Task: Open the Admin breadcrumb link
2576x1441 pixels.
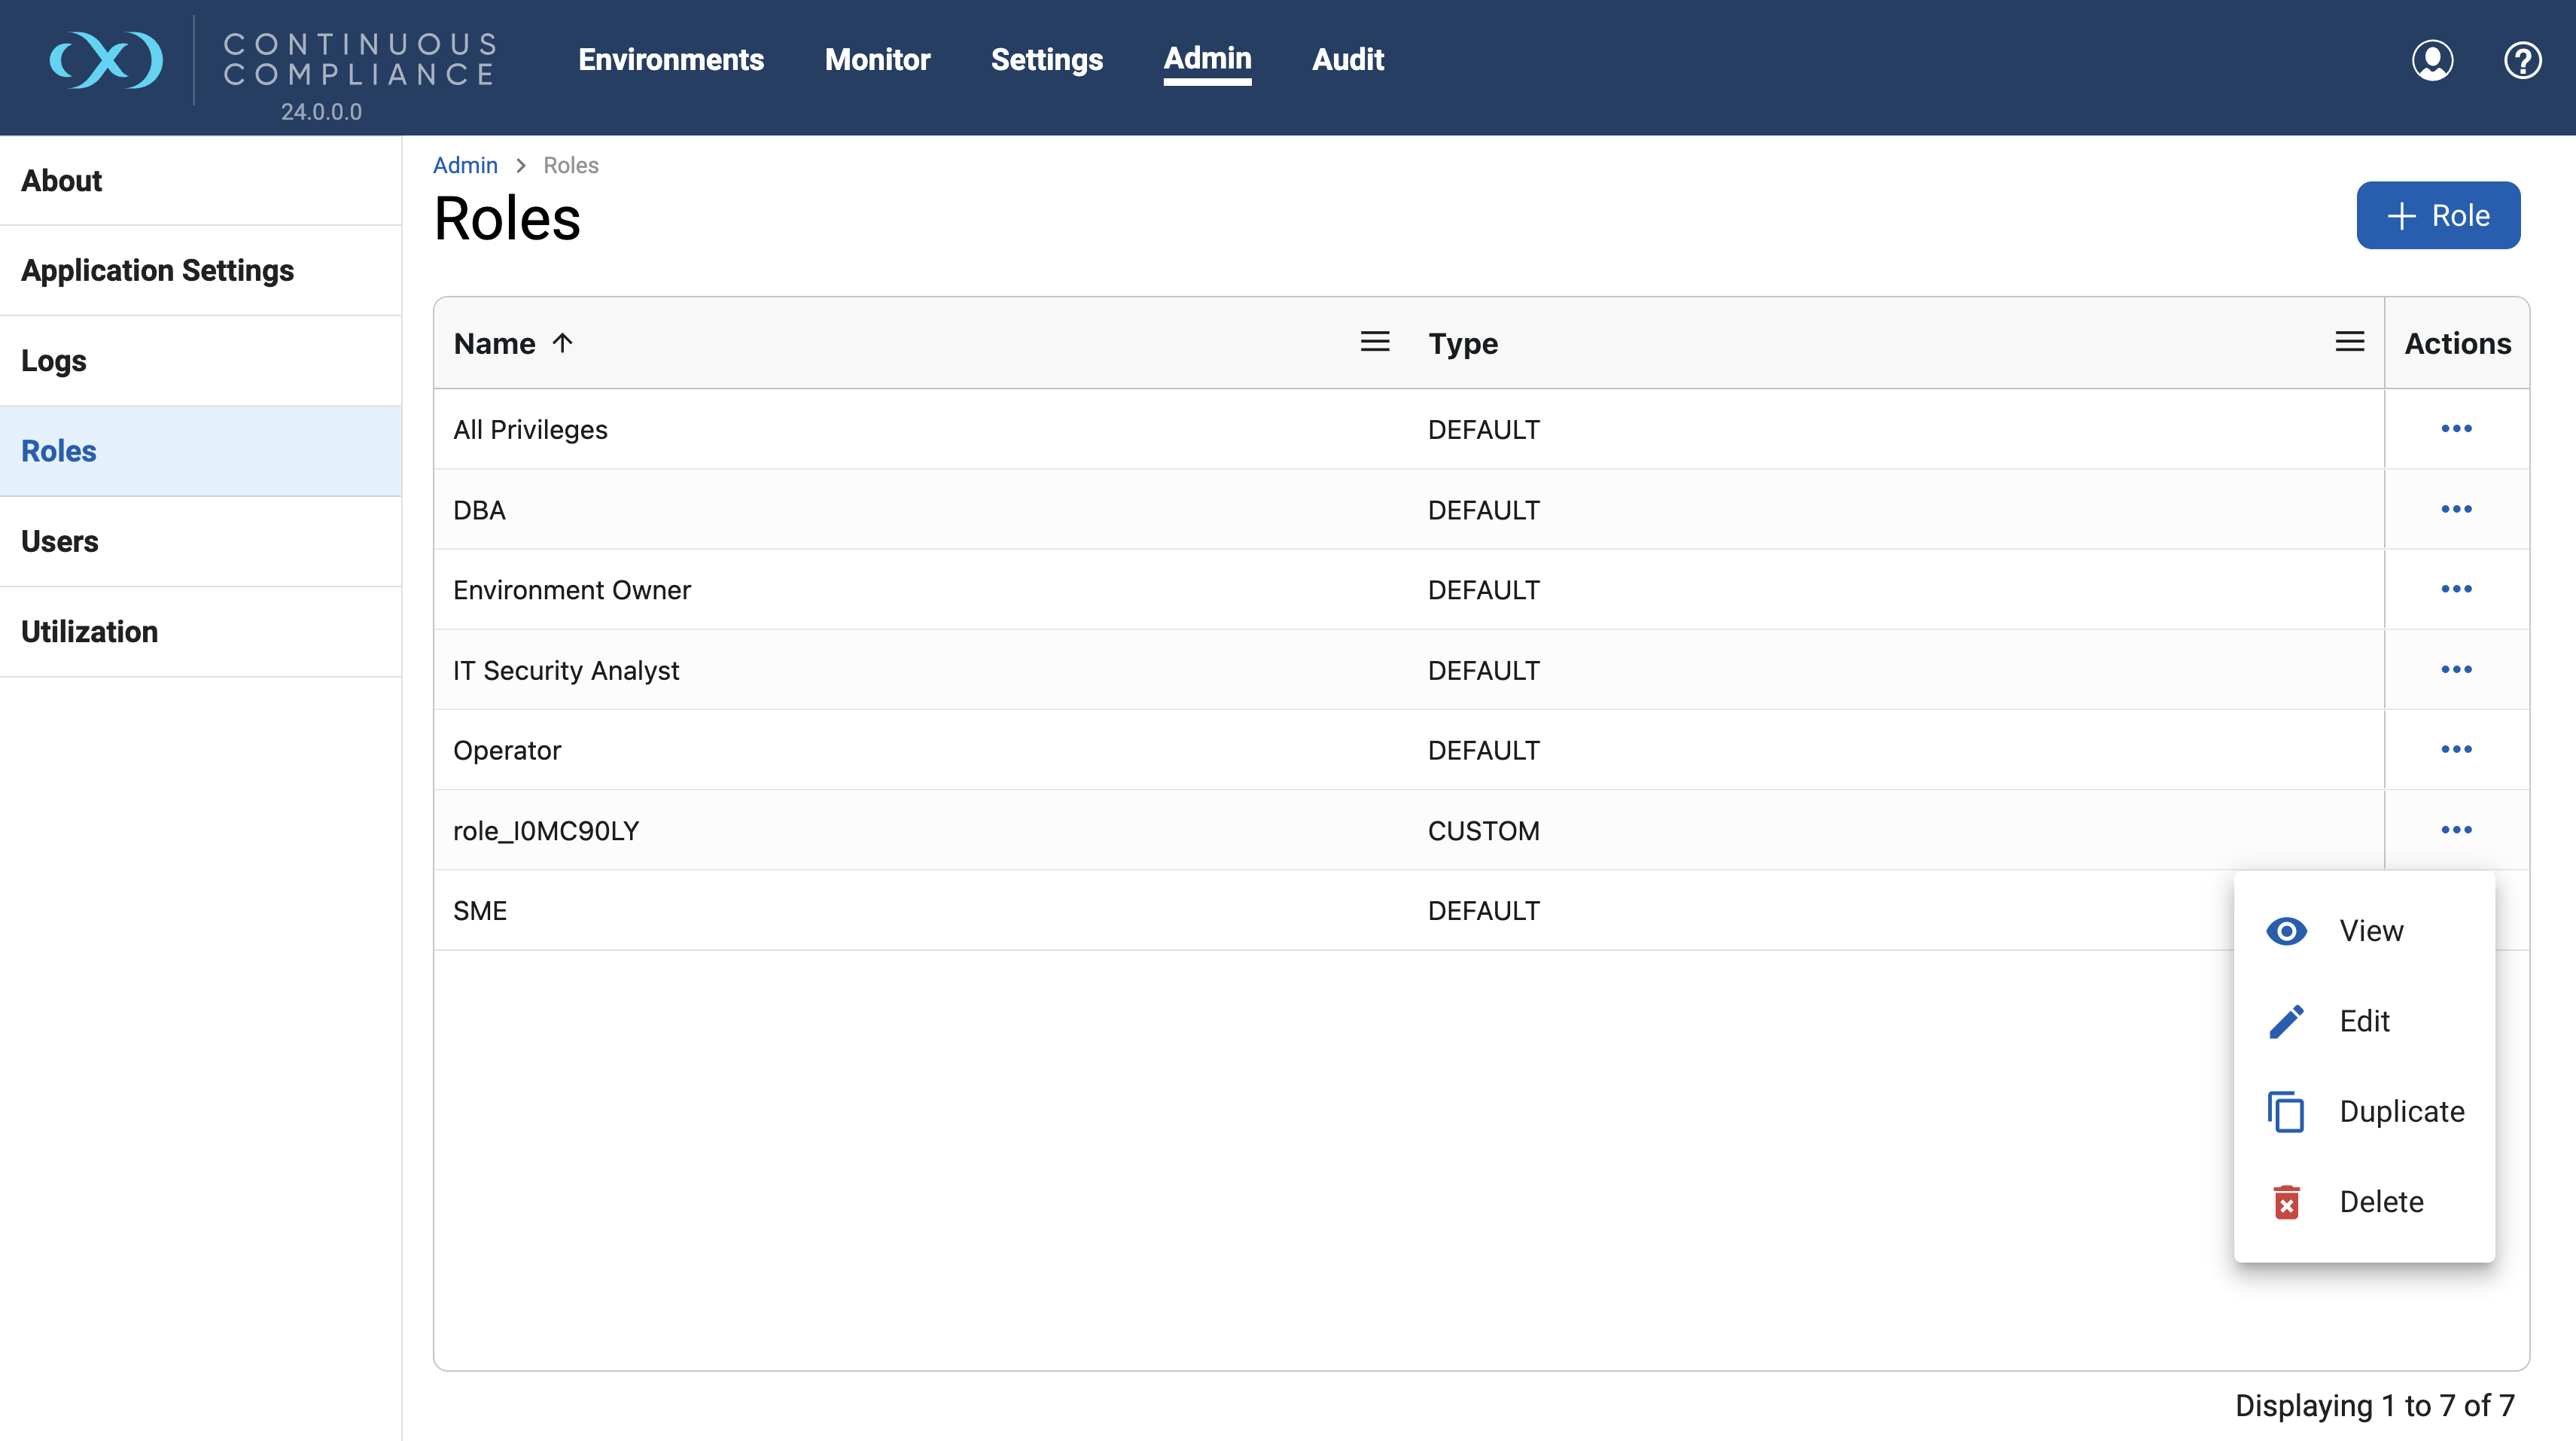Action: (465, 165)
